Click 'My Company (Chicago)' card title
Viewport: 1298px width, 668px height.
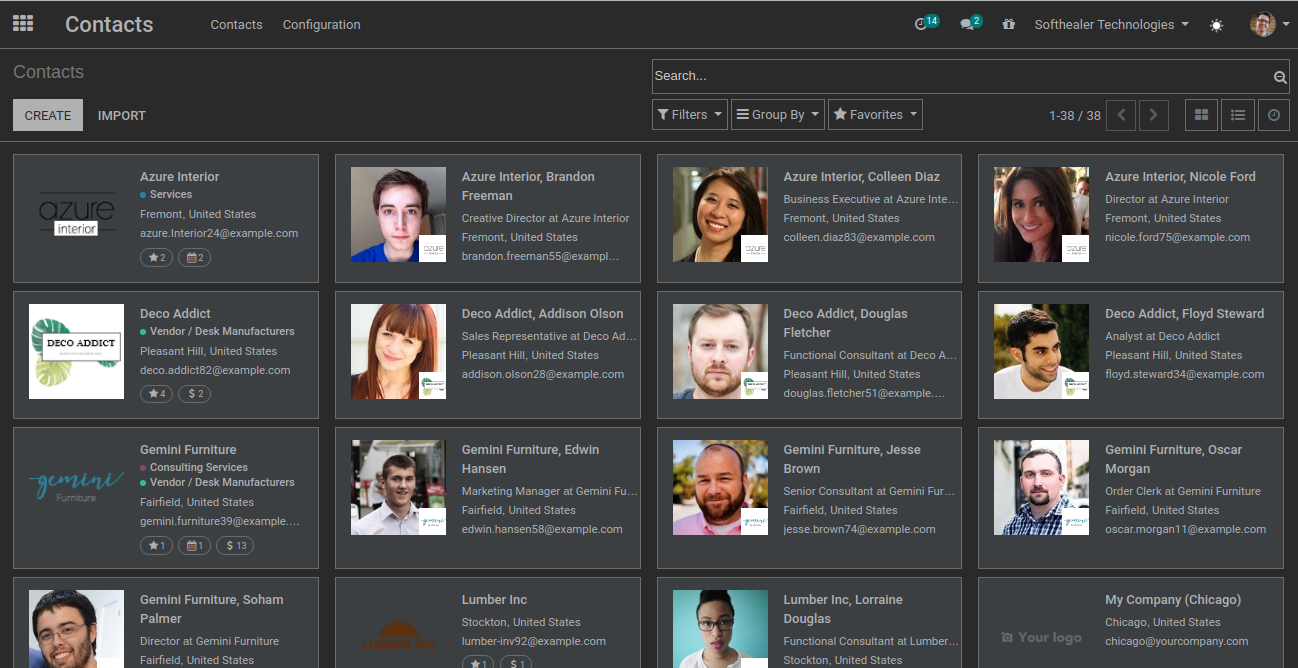[1173, 600]
